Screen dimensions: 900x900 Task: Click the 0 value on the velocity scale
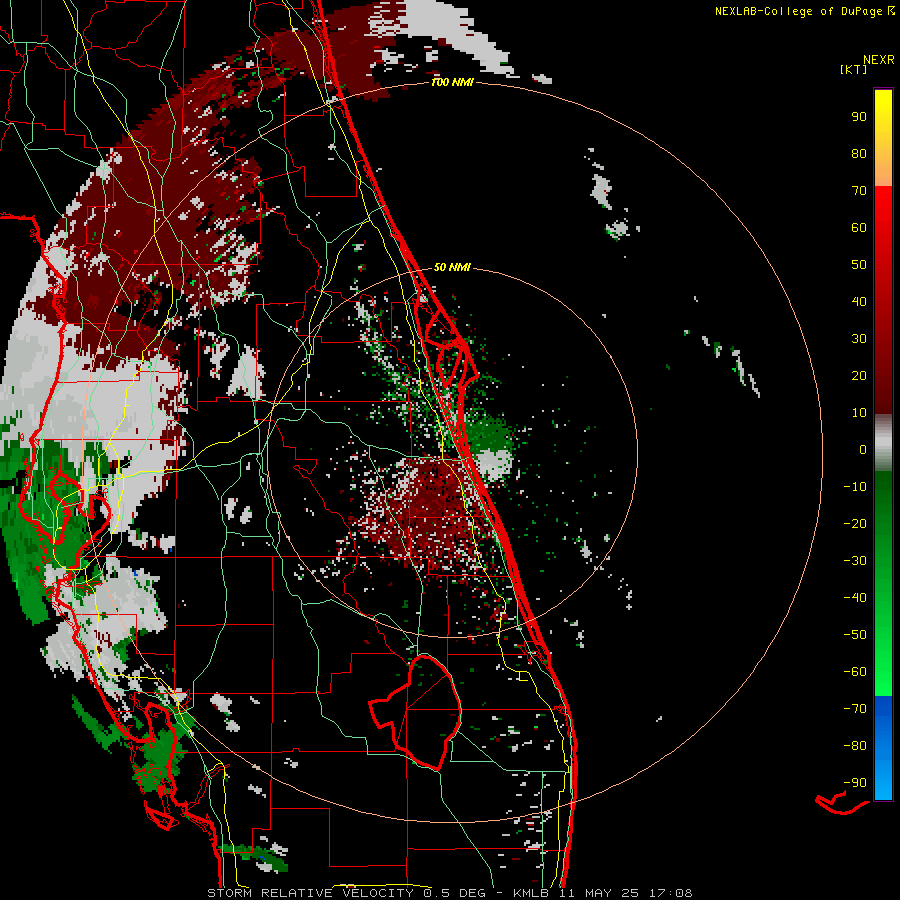(863, 450)
